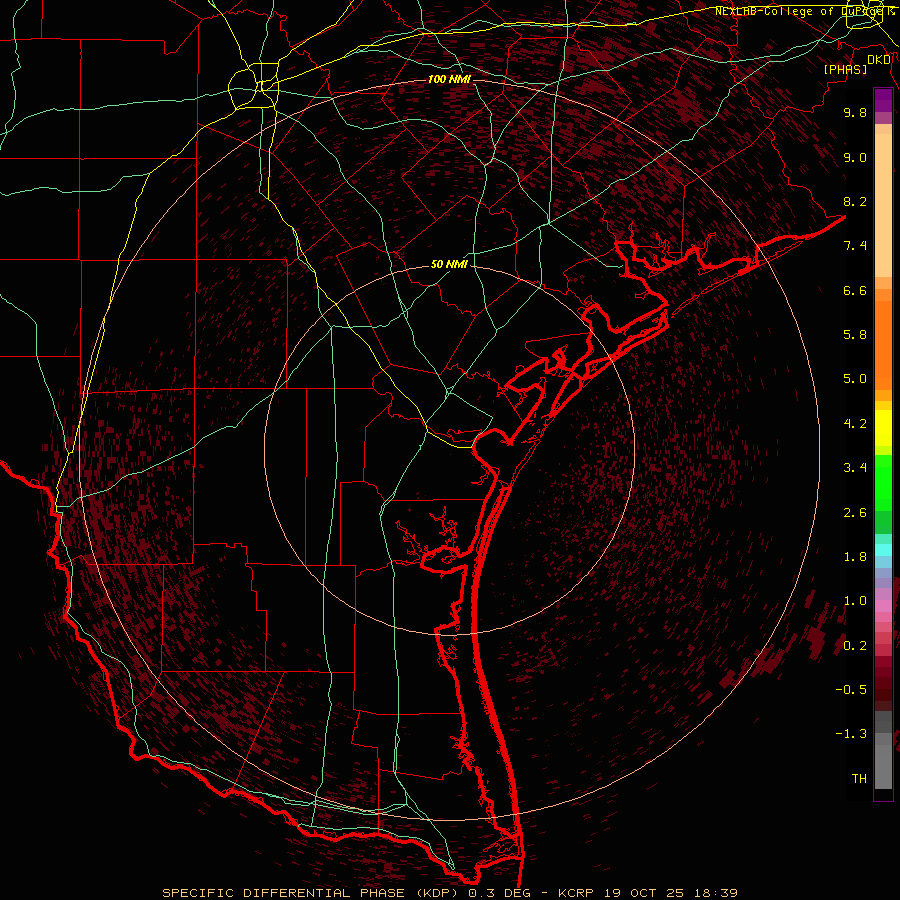The image size is (900, 900).
Task: Click the 2.6 scale value
Action: 855,513
